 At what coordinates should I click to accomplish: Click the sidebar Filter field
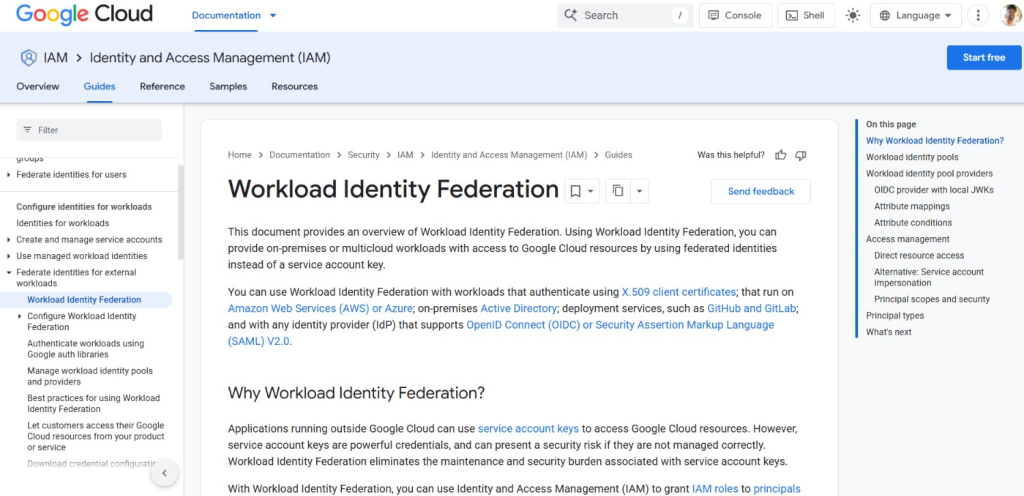89,130
